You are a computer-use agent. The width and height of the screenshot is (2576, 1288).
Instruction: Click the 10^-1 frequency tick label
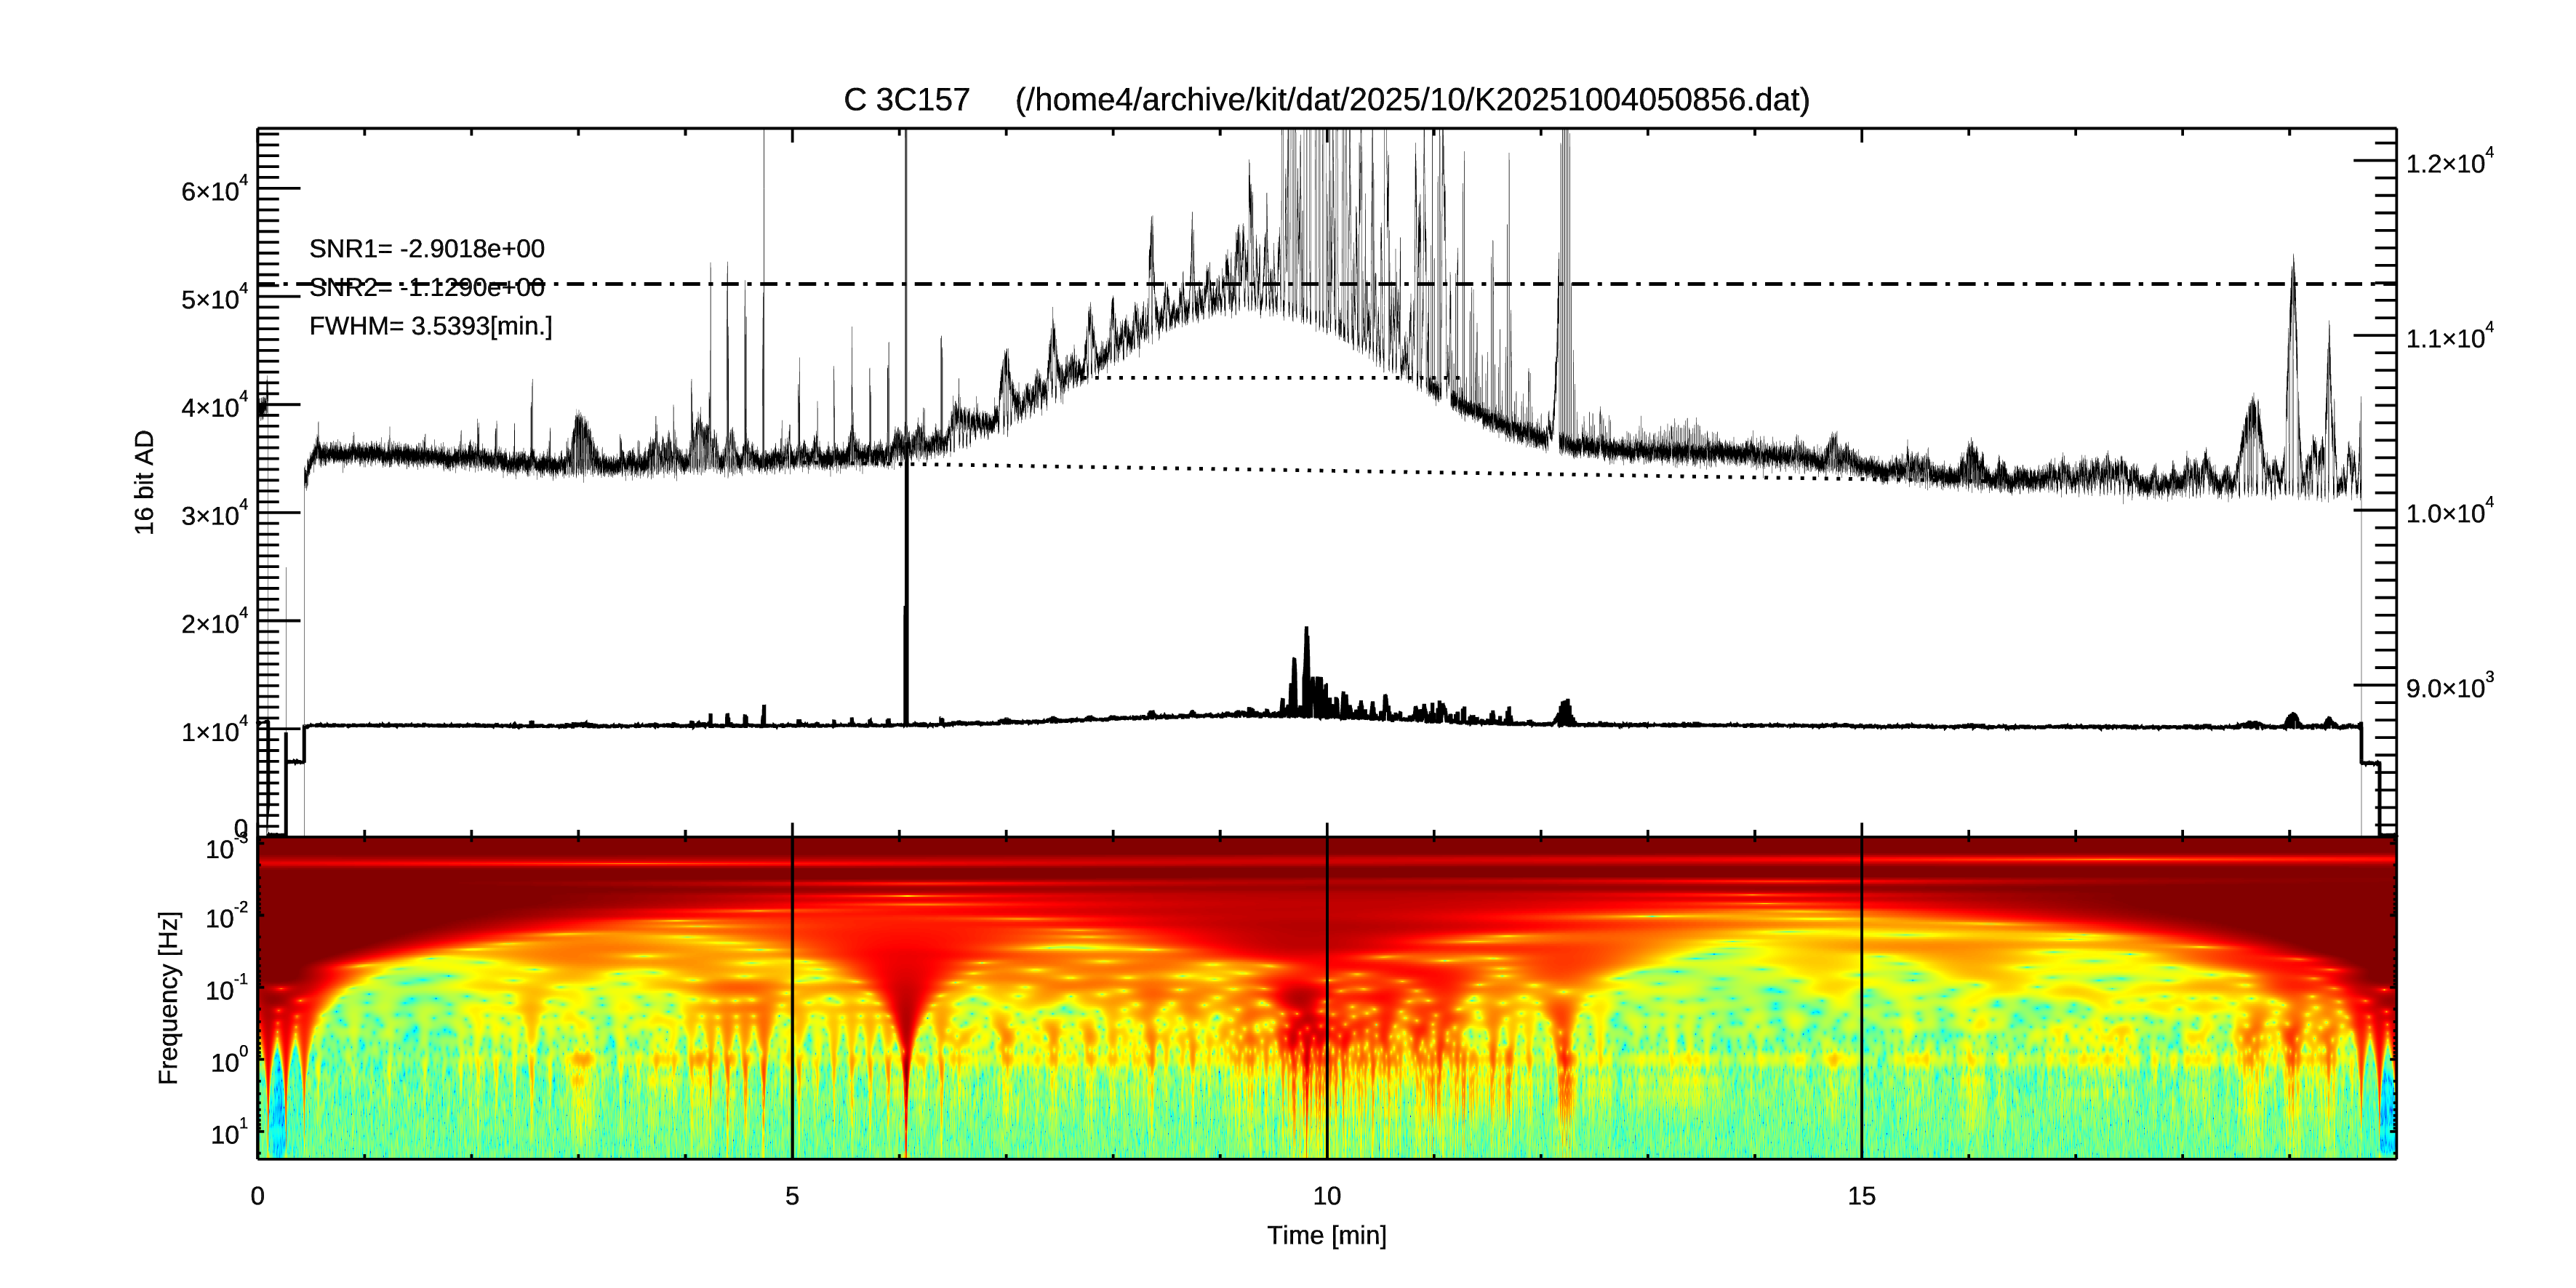(225, 990)
